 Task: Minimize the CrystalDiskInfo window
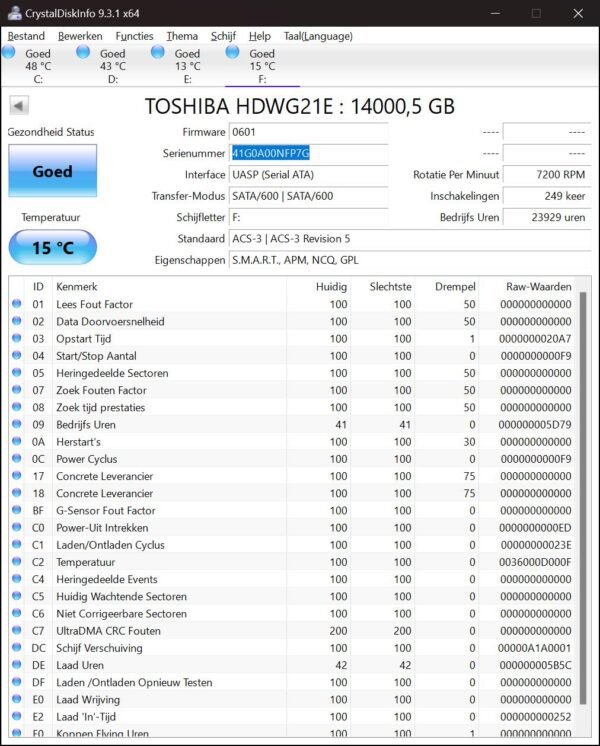[495, 13]
